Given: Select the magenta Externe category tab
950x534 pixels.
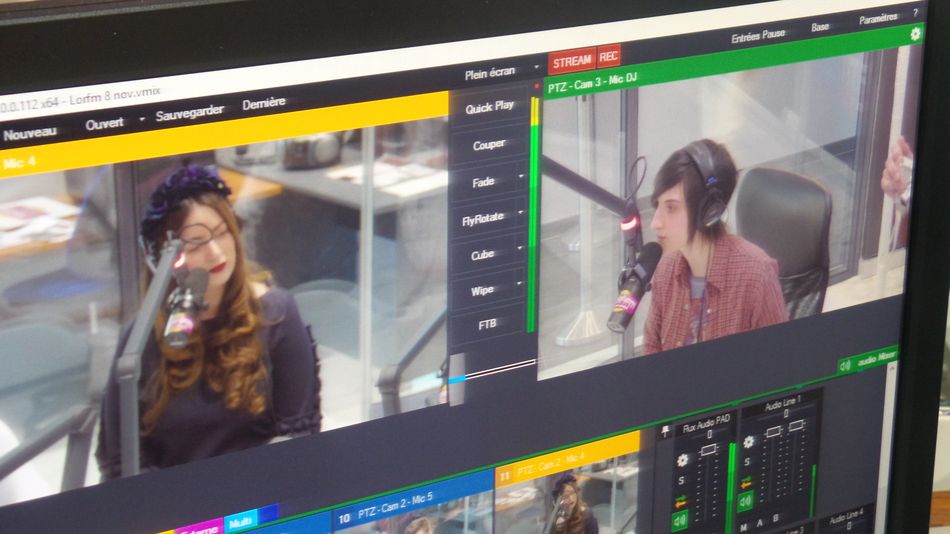Looking at the screenshot, I should (x=199, y=529).
